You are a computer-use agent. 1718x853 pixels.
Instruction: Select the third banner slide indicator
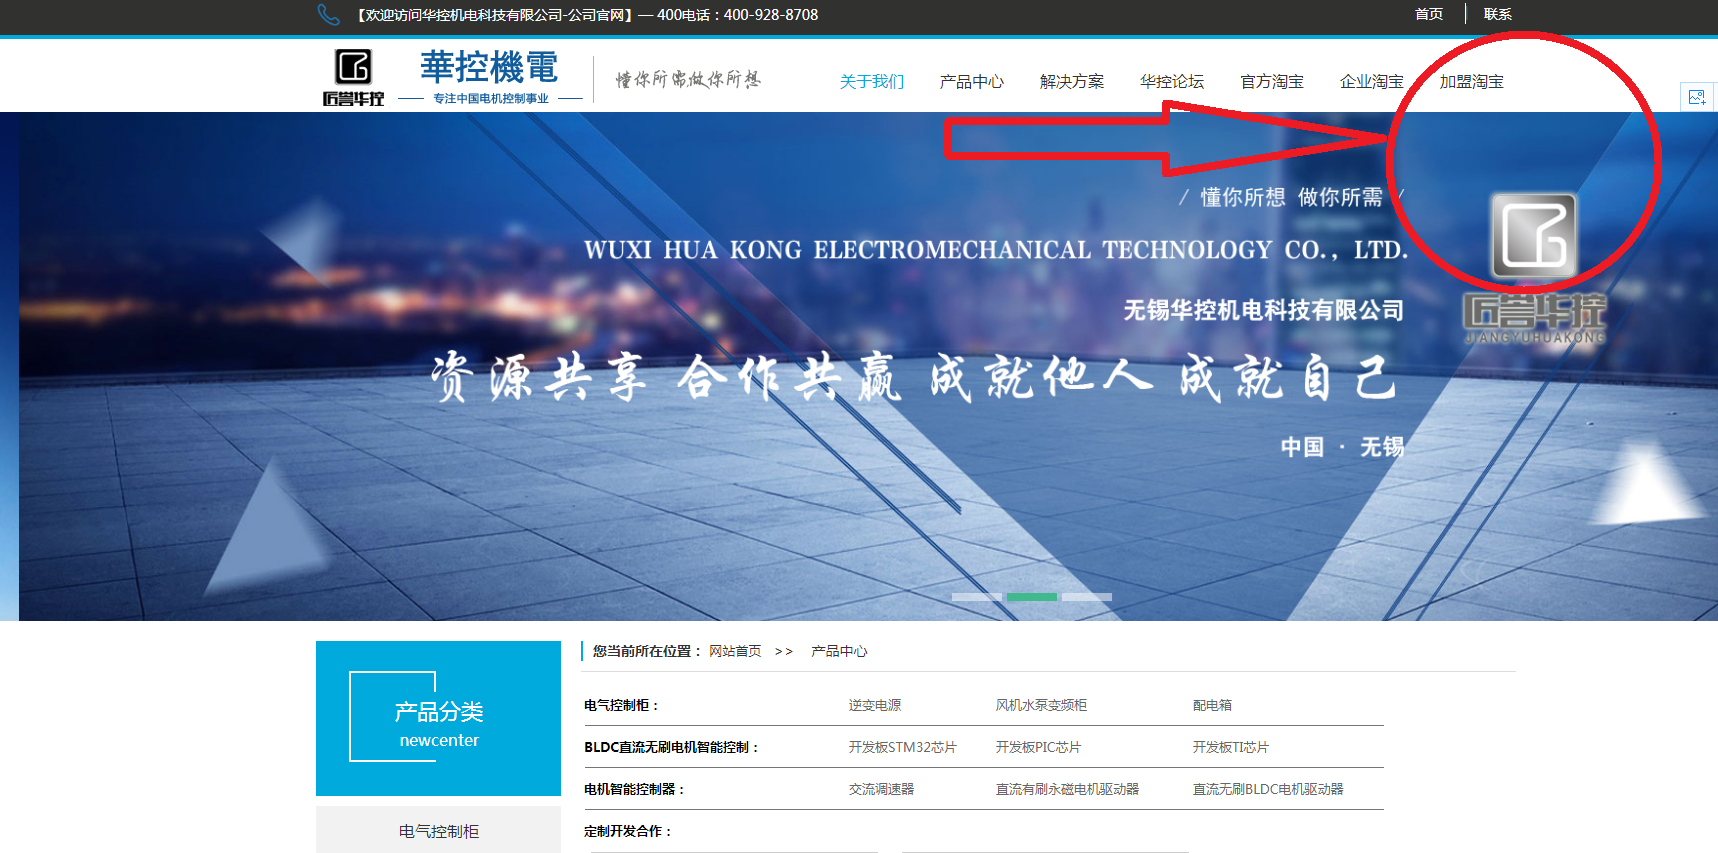tap(1087, 597)
